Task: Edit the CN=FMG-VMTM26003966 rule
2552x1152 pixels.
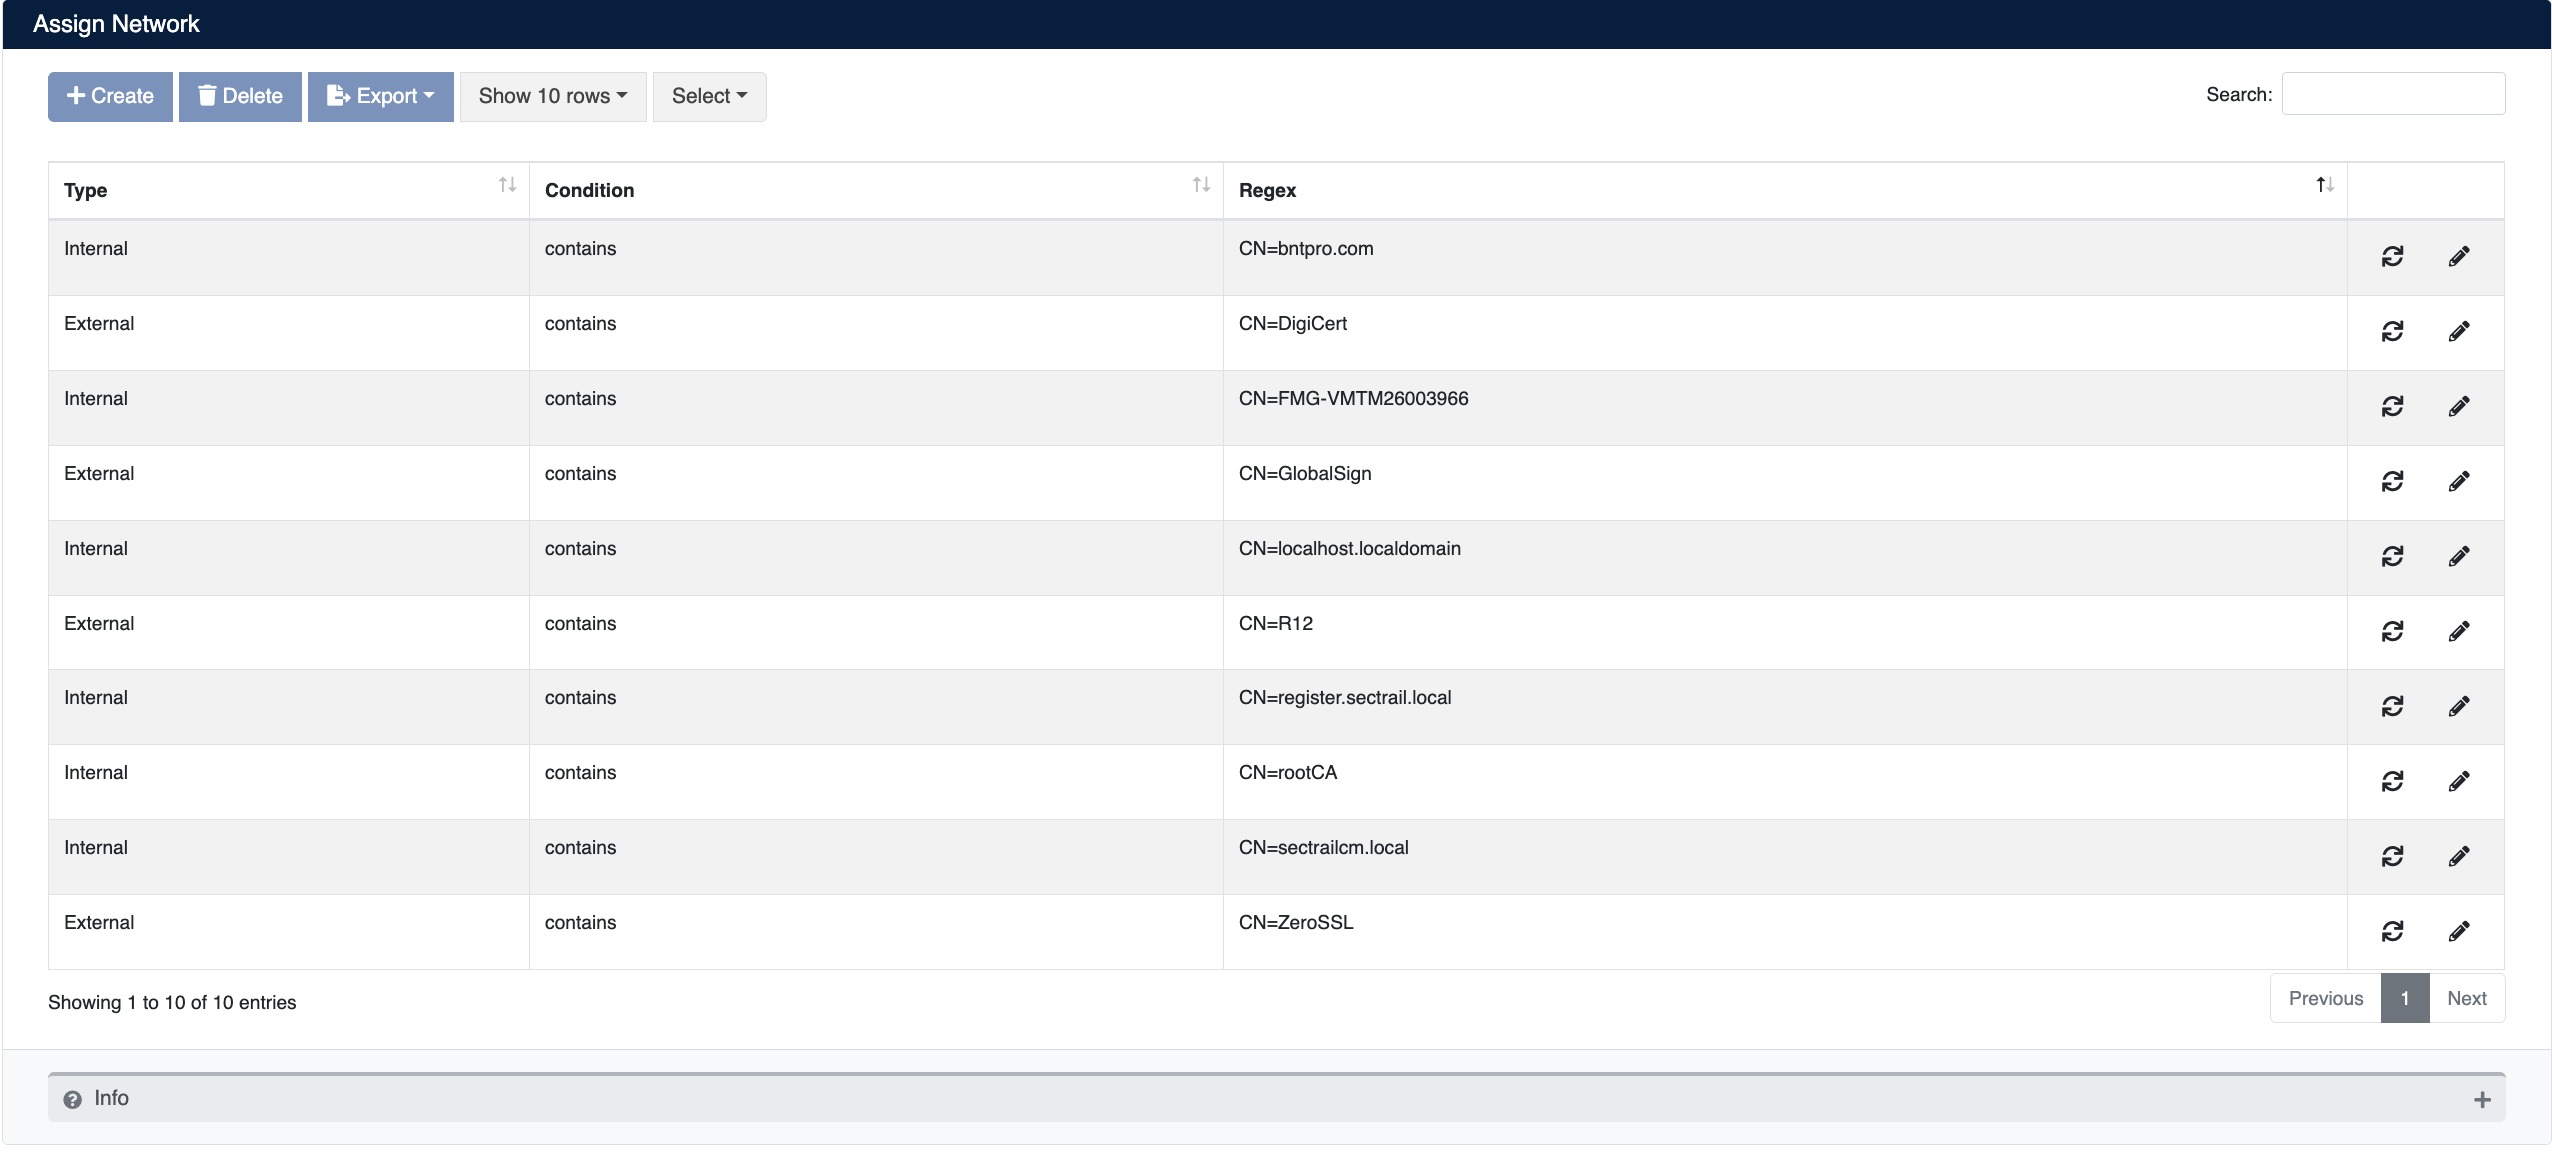Action: (2459, 407)
